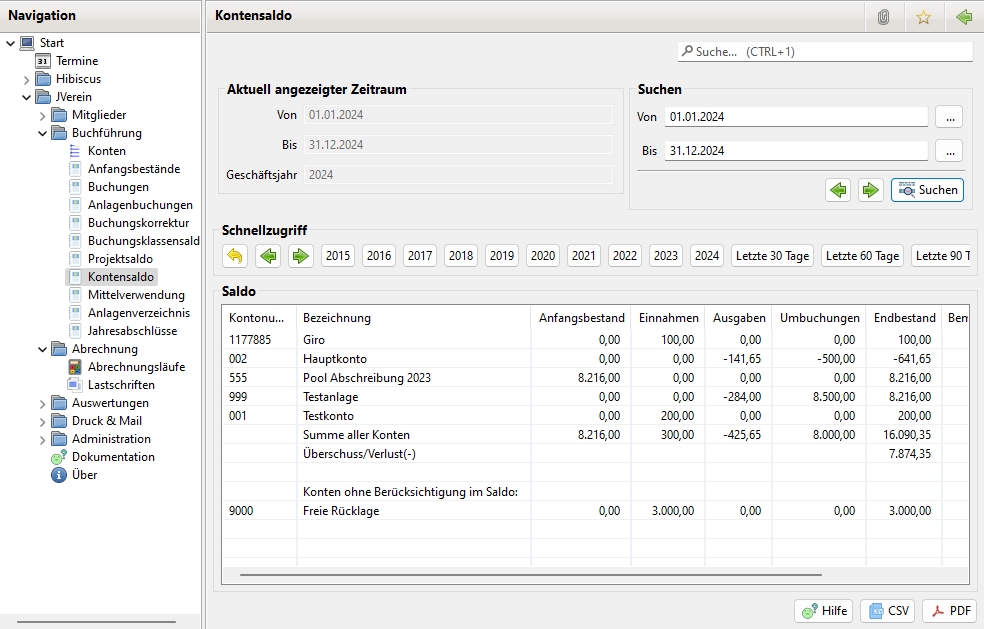Click the 2021 quick access year button

tap(583, 256)
